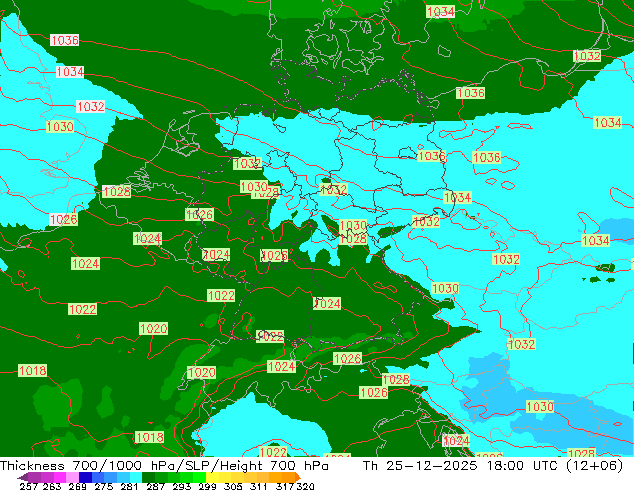Click the chart title 'Thickness 700/1000 hPa/SLP/Height 700 hPa'
Image resolution: width=634 pixels, height=490 pixels.
click(x=164, y=466)
